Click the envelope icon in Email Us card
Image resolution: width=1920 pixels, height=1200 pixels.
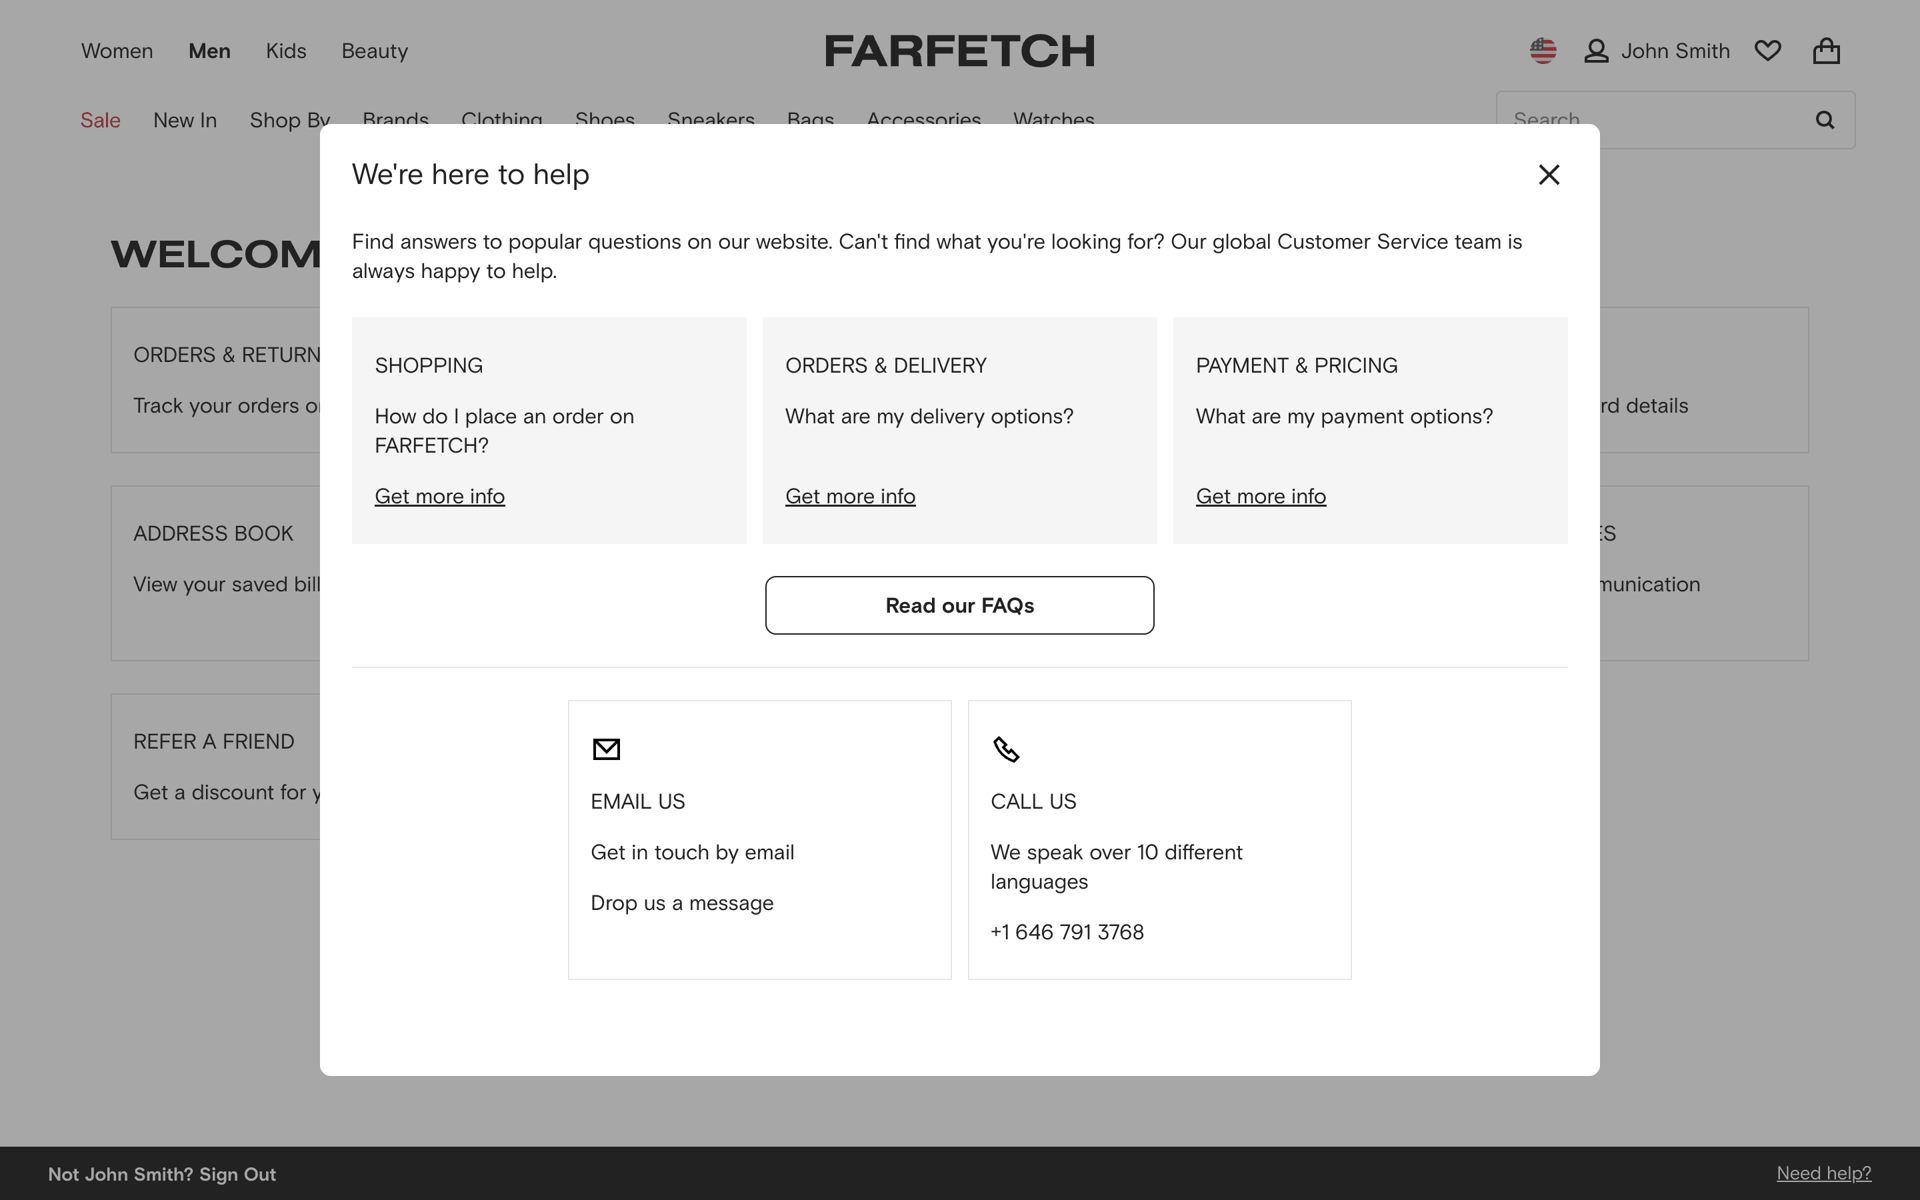(x=606, y=749)
